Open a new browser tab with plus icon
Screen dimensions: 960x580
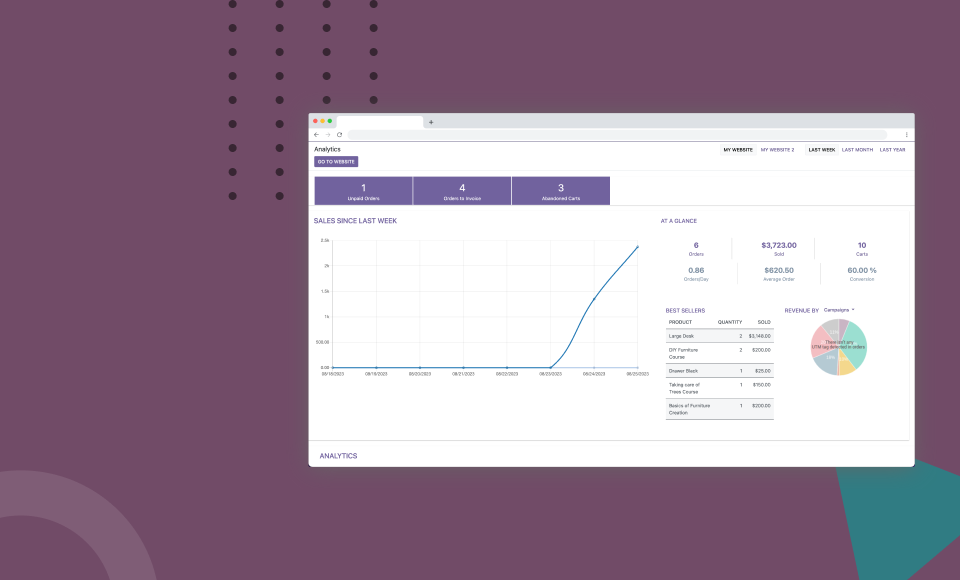431,122
